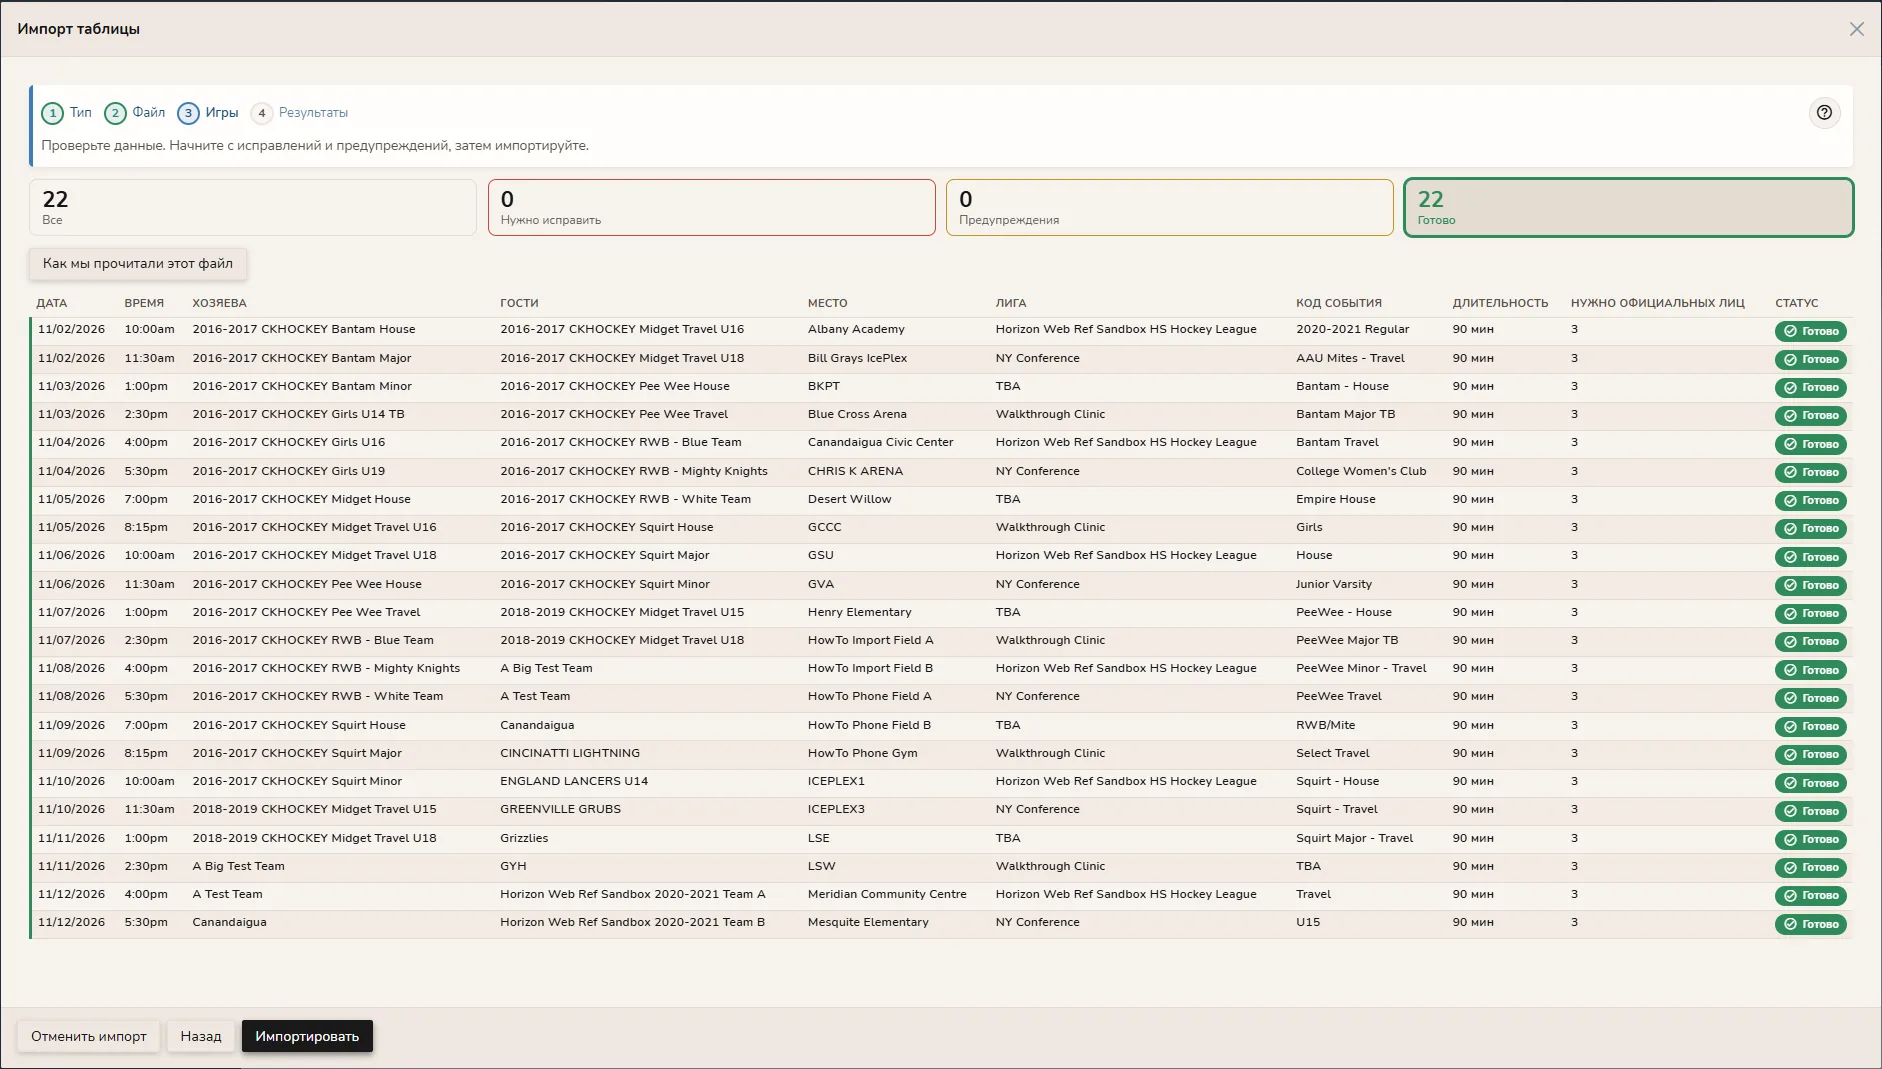Click Готово badge in HowTo Import Field A row
Screen dimensions: 1882x1069
pos(1811,641)
